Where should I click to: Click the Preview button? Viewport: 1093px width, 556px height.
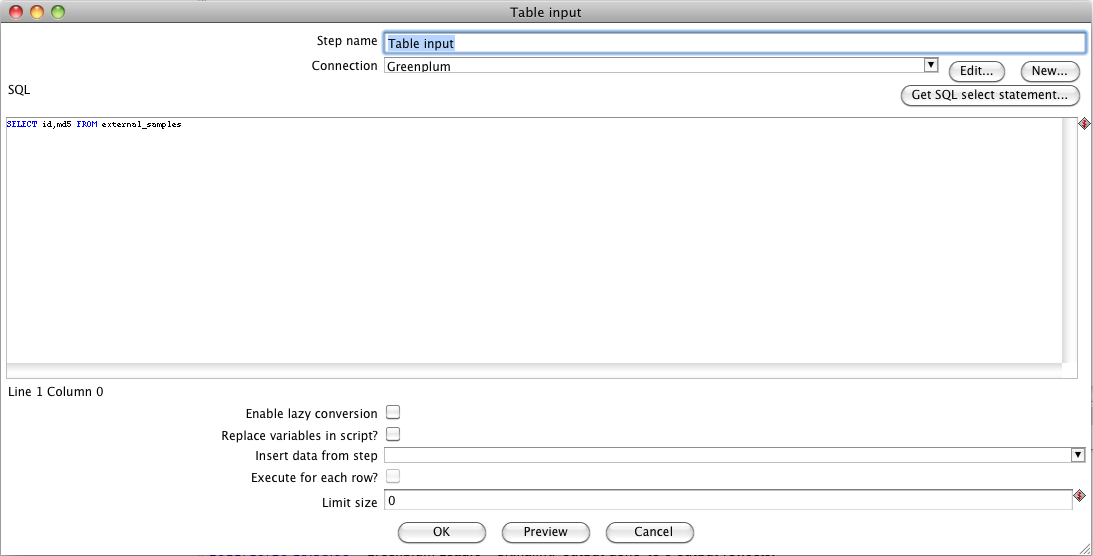[545, 532]
